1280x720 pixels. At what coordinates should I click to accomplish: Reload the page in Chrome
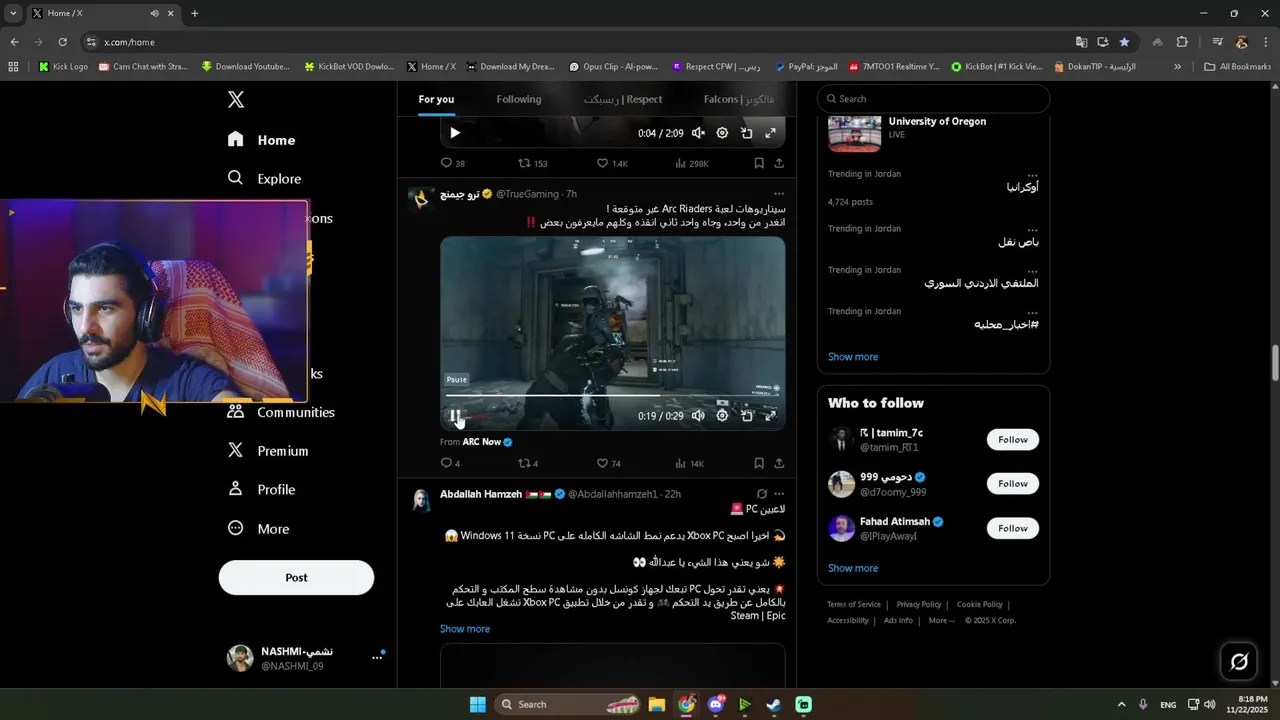(62, 42)
